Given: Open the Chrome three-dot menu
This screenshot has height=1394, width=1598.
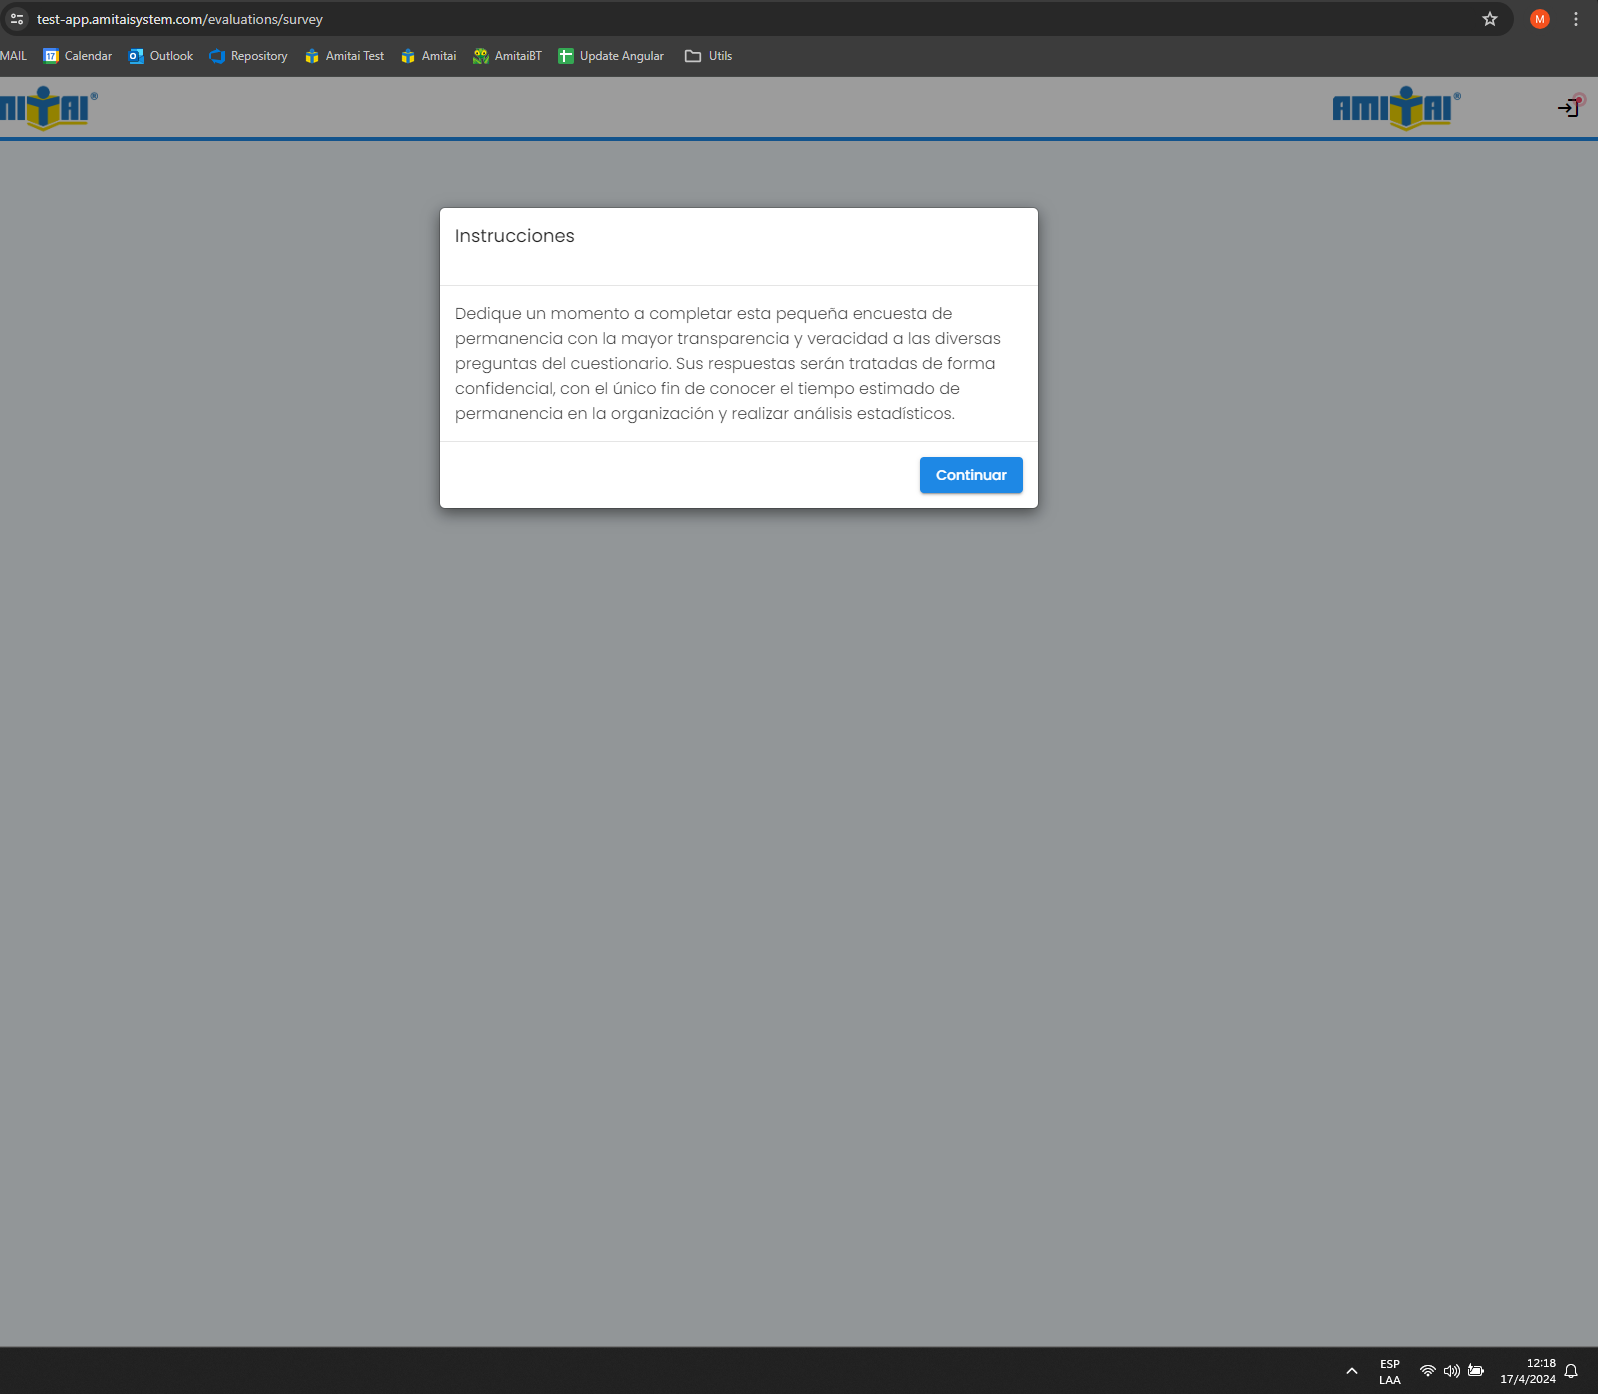Looking at the screenshot, I should pos(1575,19).
